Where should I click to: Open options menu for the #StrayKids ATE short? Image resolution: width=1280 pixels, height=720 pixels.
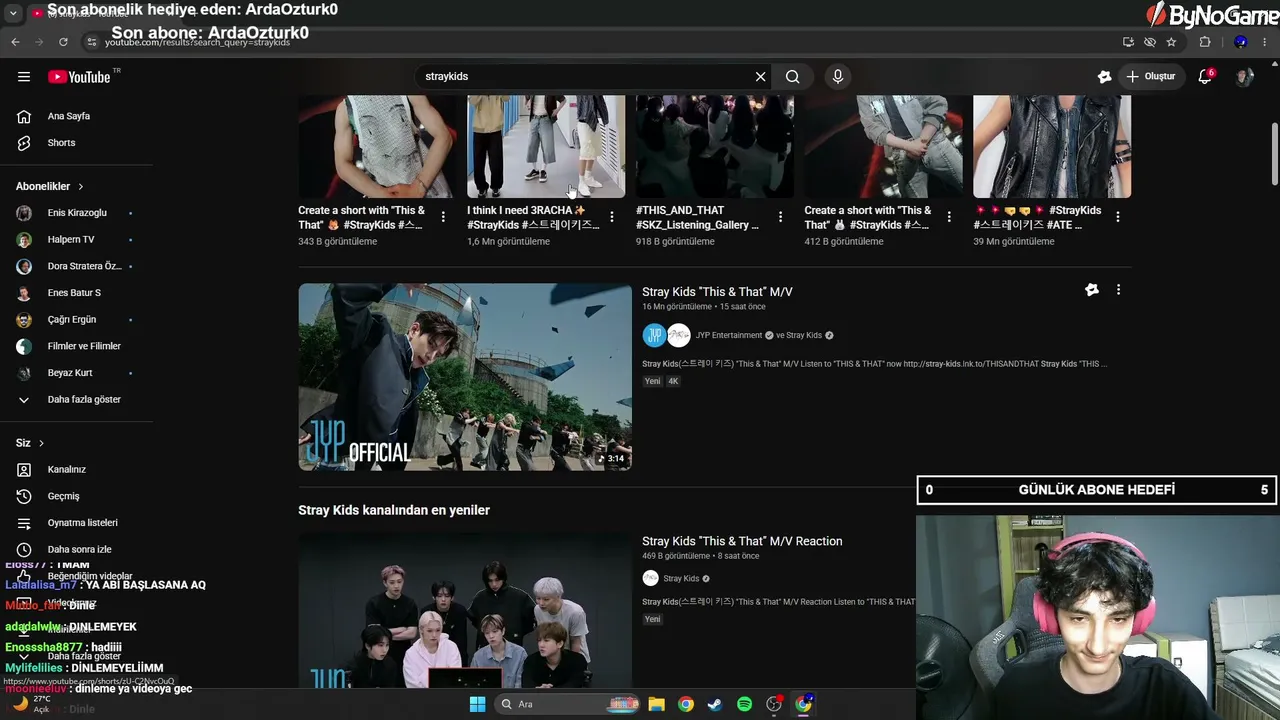(x=1118, y=217)
